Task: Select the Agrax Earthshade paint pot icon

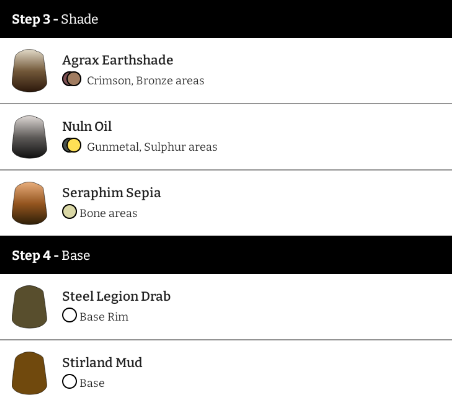Action: pyautogui.click(x=29, y=70)
